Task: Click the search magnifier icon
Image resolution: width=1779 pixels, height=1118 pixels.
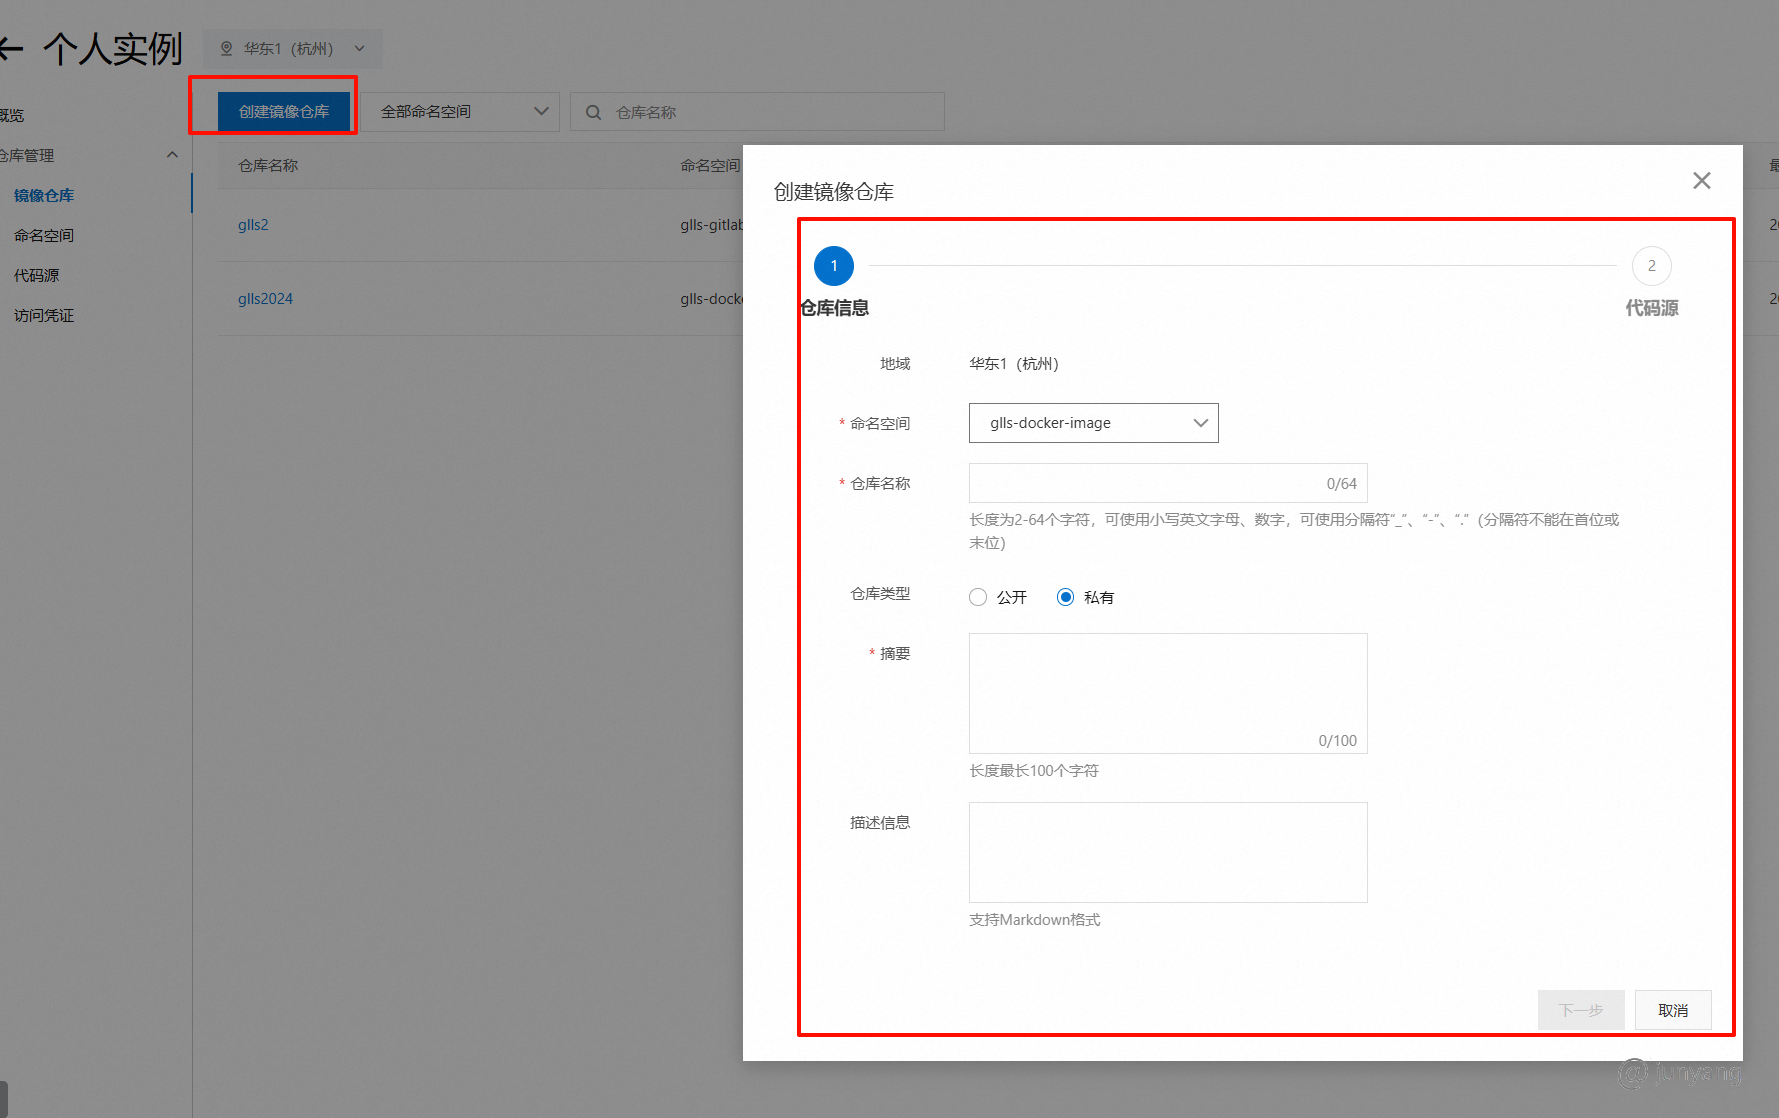Action: [x=593, y=112]
